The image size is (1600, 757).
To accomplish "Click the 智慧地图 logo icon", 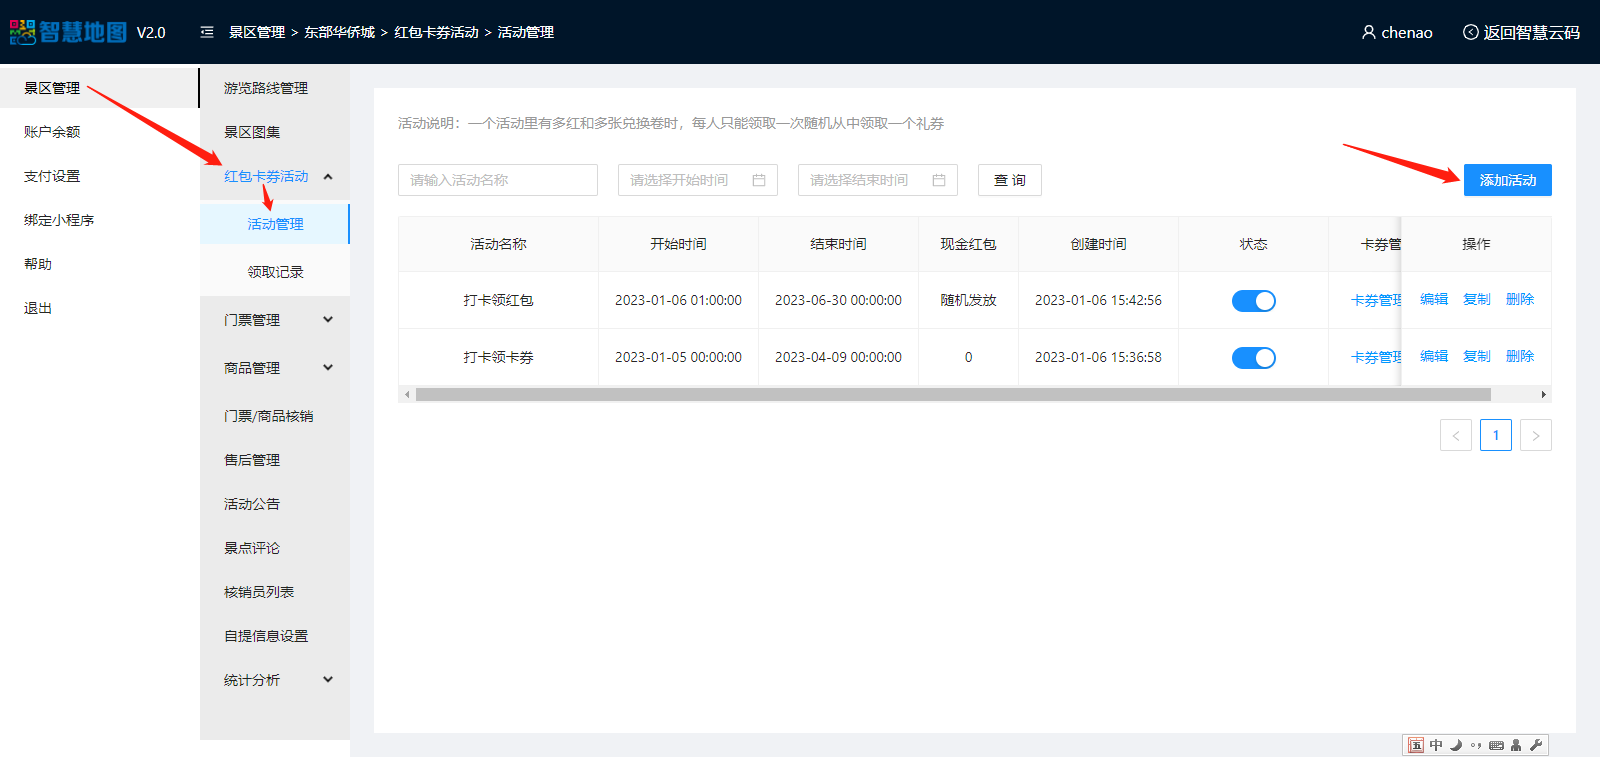I will pyautogui.click(x=23, y=32).
